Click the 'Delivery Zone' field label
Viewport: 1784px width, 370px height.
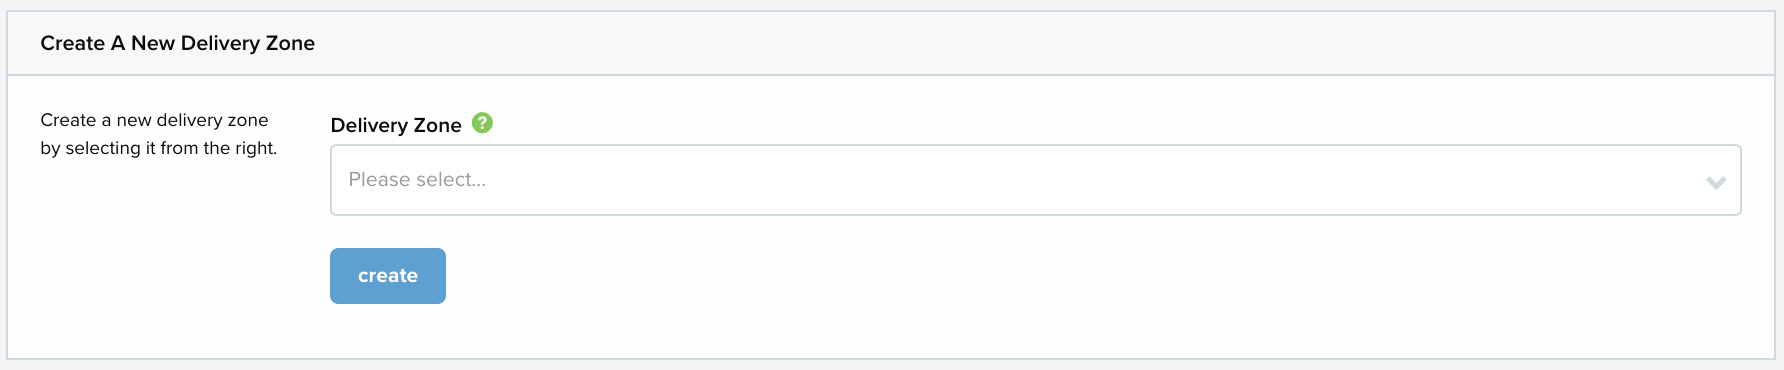pyautogui.click(x=396, y=125)
